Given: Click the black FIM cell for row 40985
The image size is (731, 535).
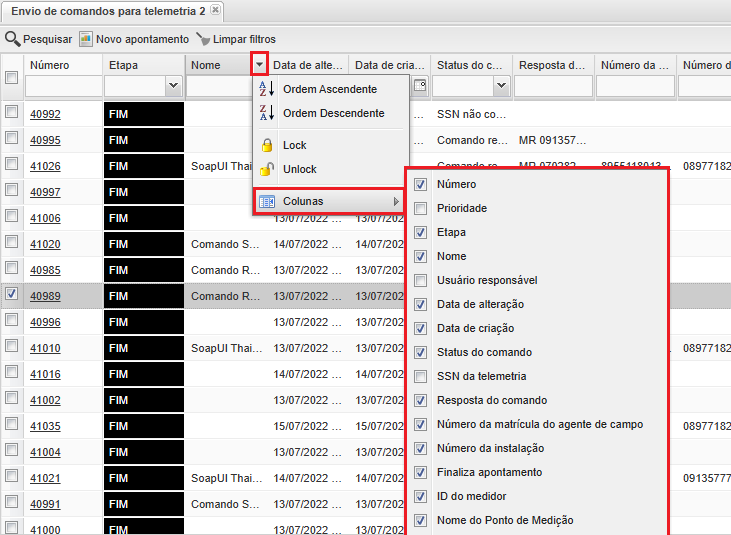Looking at the screenshot, I should [x=144, y=270].
